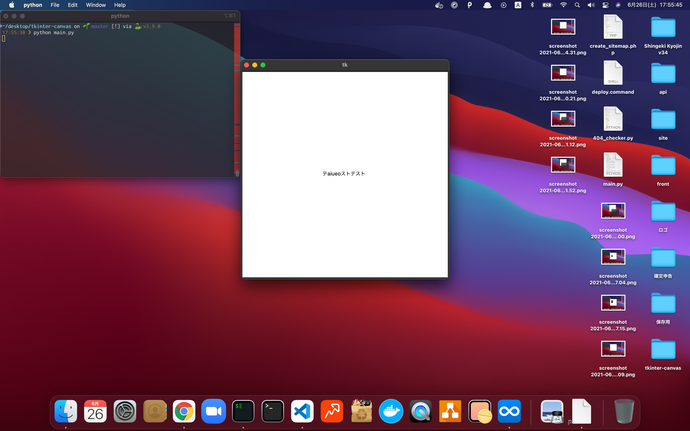
Task: Open the input source 'A' menu icon
Action: point(518,5)
